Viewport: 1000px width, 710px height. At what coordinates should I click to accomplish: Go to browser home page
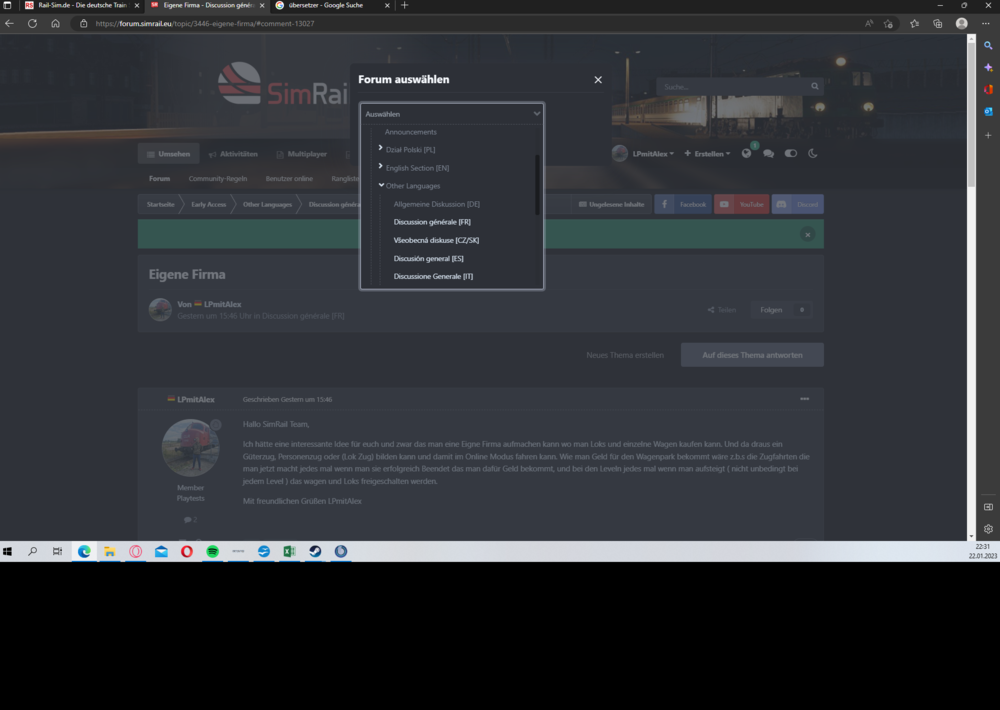[55, 24]
